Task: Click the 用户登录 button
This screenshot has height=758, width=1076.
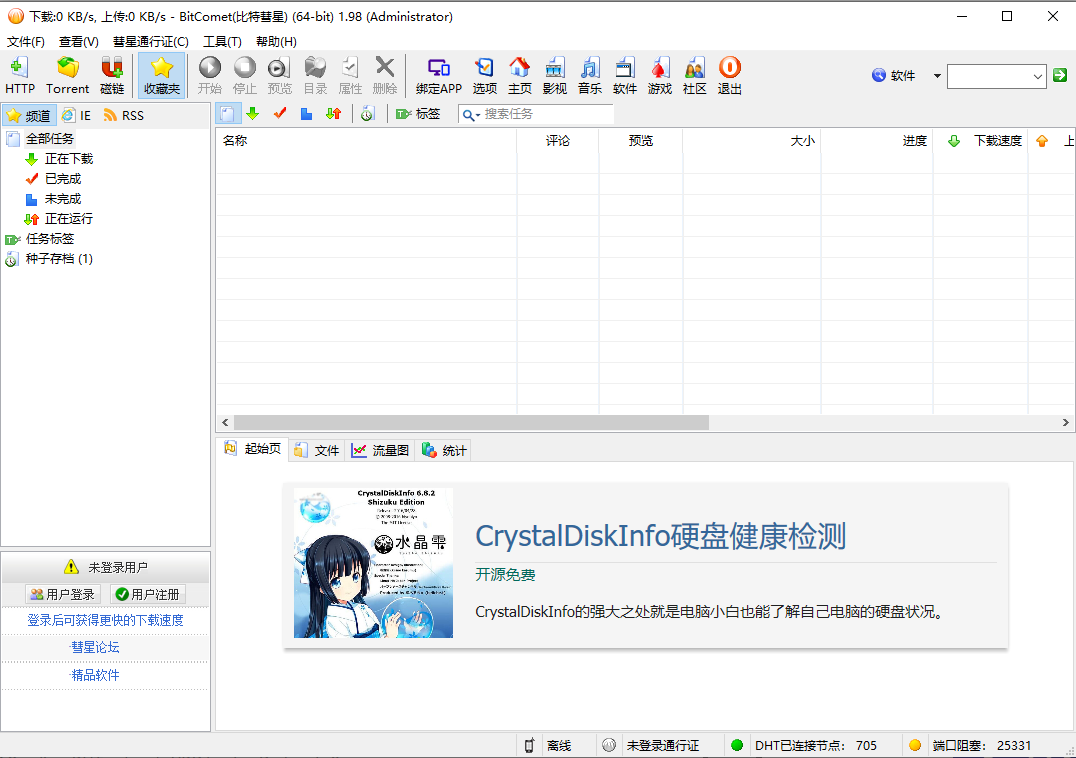Action: 62,594
